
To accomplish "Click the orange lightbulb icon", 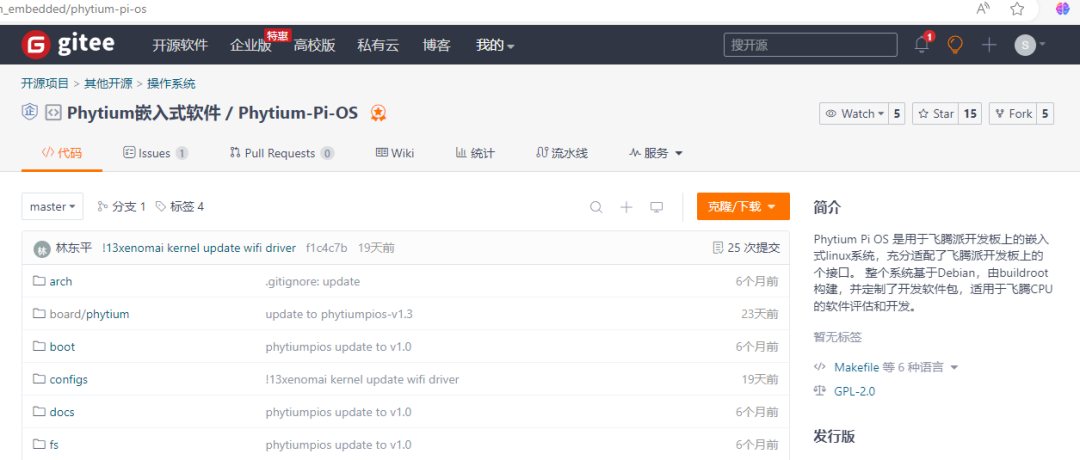I will tap(955, 45).
